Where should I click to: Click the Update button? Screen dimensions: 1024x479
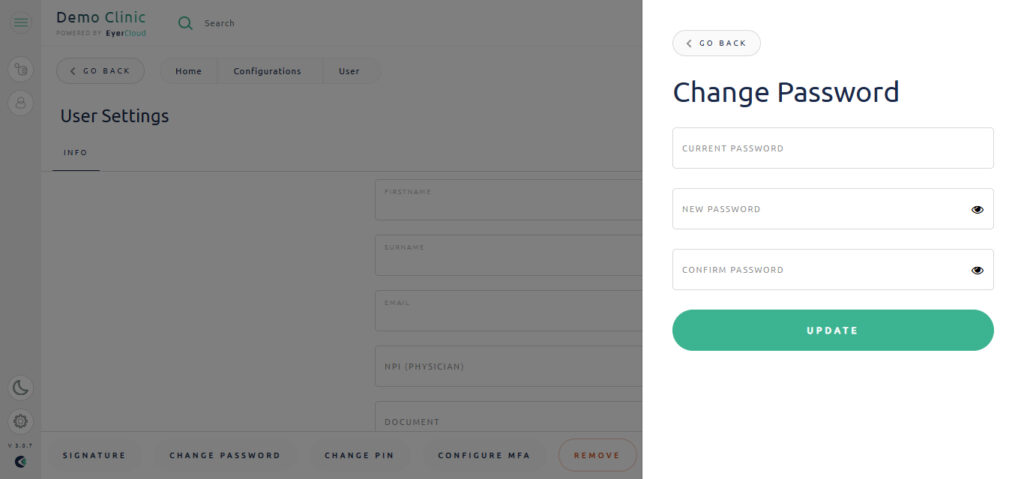click(833, 330)
